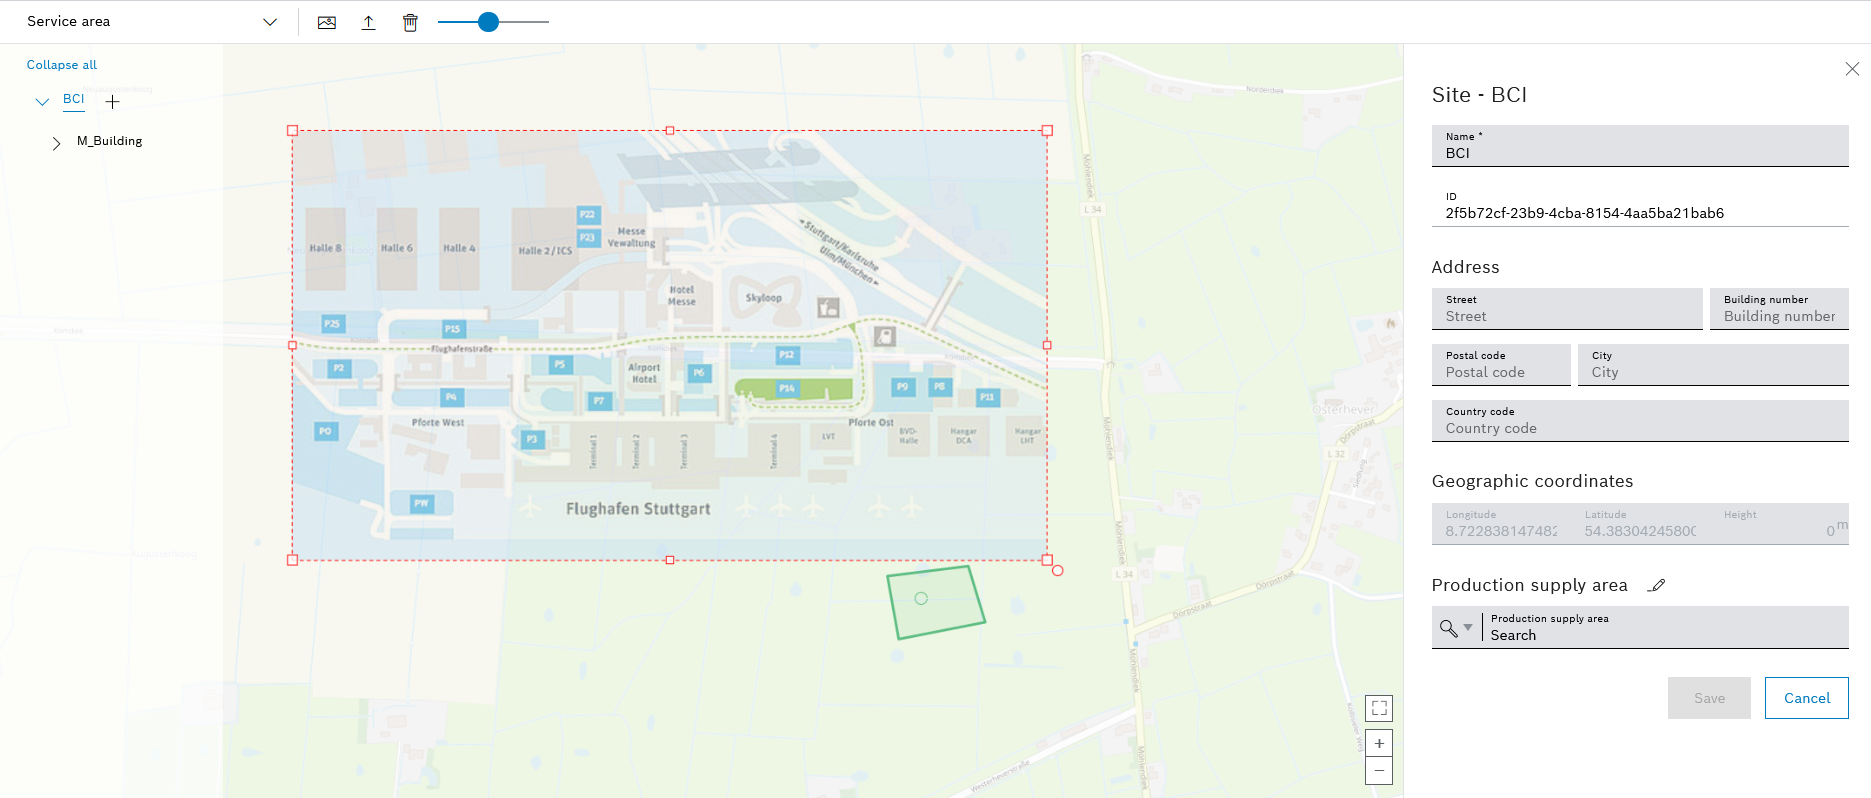Click the bottom-left handle of overlay image
Image resolution: width=1871 pixels, height=798 pixels.
pyautogui.click(x=292, y=560)
